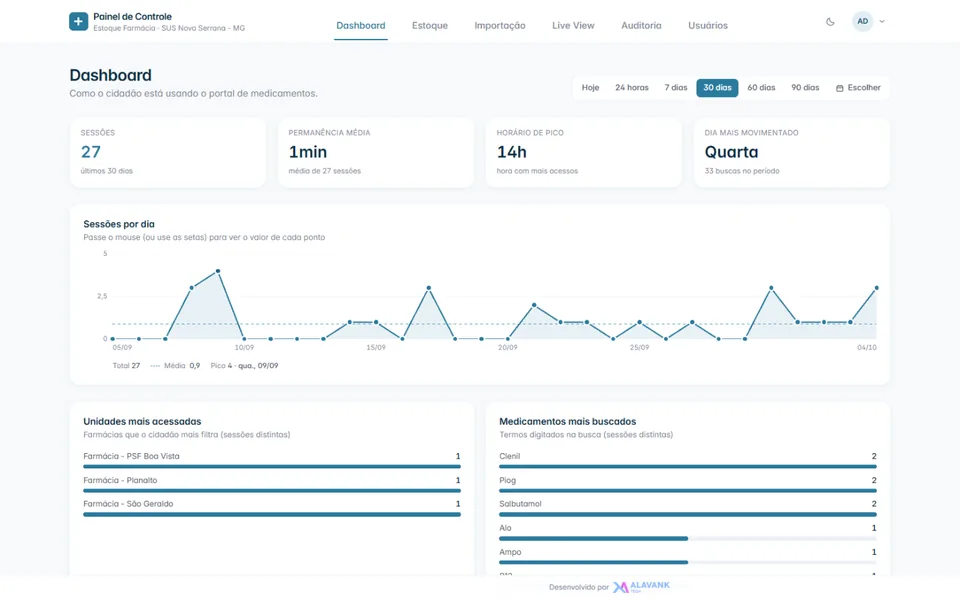This screenshot has height=600, width=960.
Task: Click the peak data point at 09/09
Action: (x=218, y=271)
